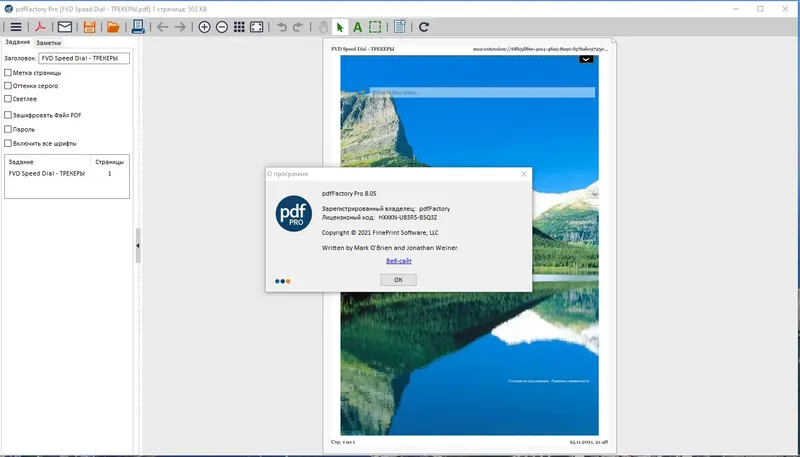Click the Страницы column header
The width and height of the screenshot is (800, 457).
coord(109,162)
